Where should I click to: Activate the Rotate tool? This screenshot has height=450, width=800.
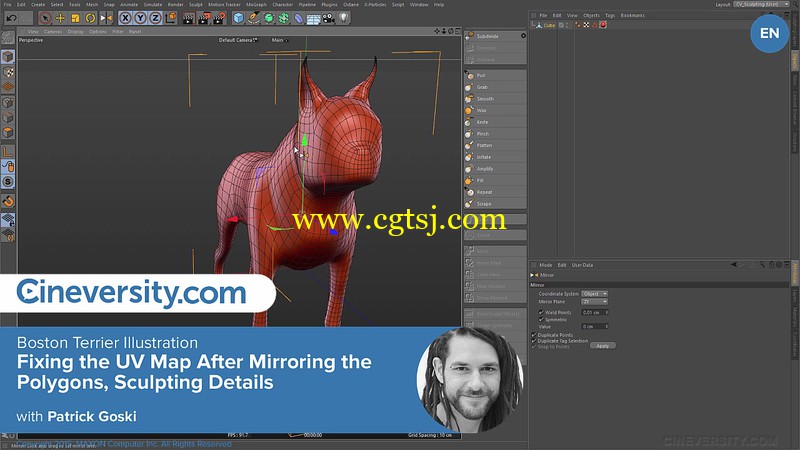pyautogui.click(x=90, y=18)
